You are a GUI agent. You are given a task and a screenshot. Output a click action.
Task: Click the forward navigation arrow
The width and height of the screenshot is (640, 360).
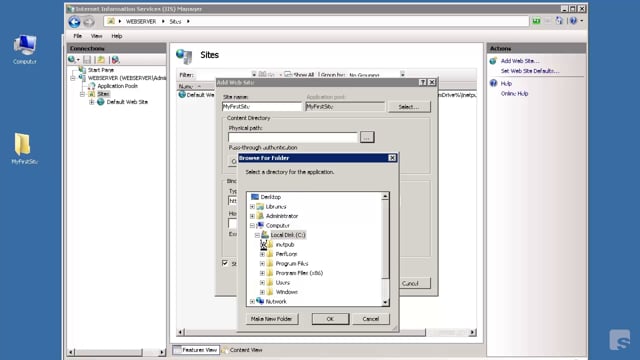(x=89, y=22)
